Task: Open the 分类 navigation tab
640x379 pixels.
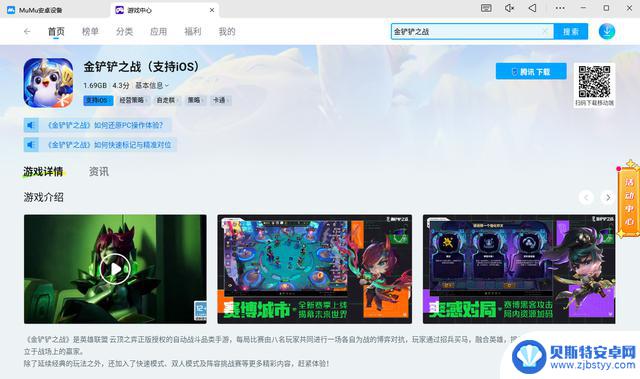Action: tap(124, 31)
